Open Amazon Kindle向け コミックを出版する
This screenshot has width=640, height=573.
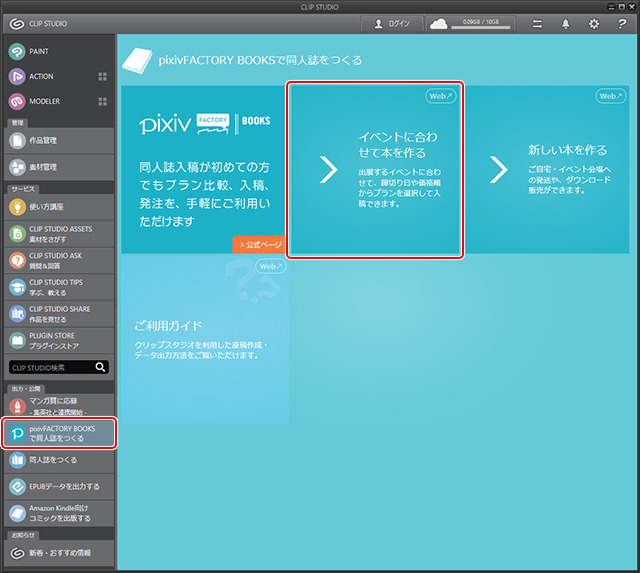coord(59,513)
